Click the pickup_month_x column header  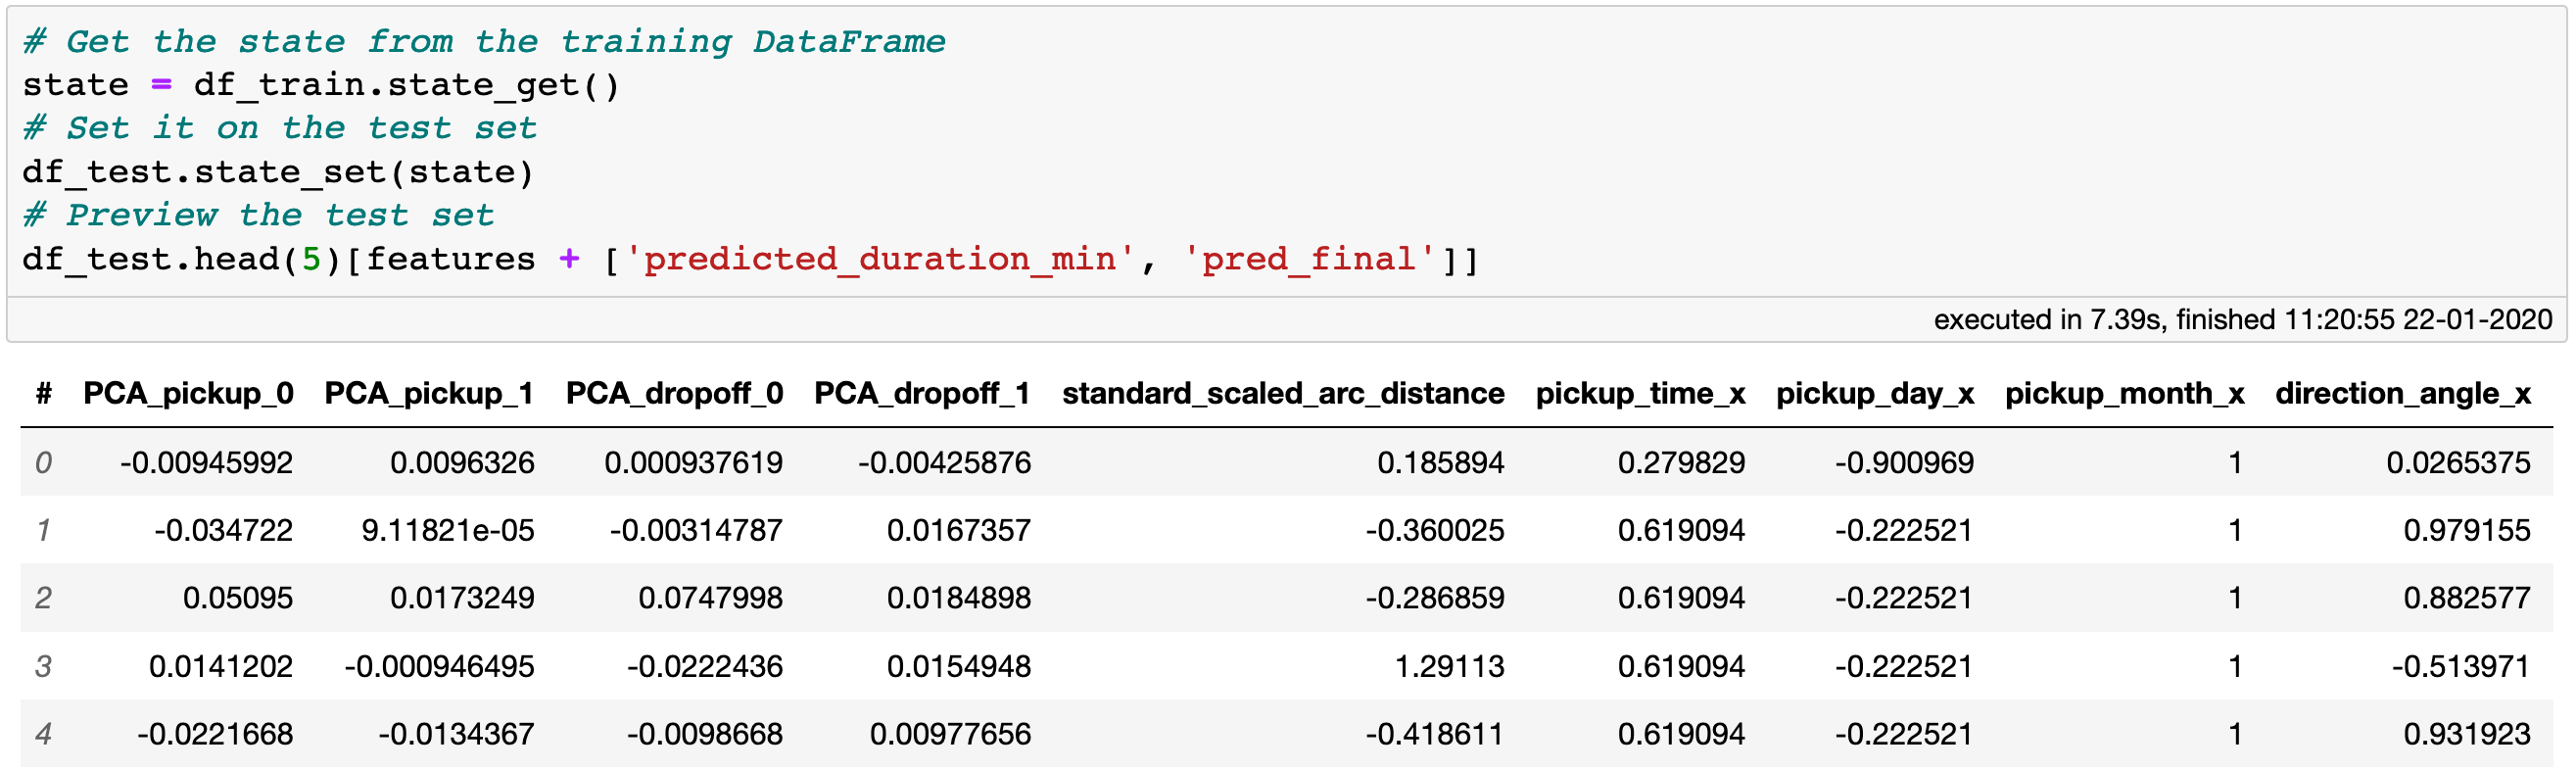pos(2124,394)
